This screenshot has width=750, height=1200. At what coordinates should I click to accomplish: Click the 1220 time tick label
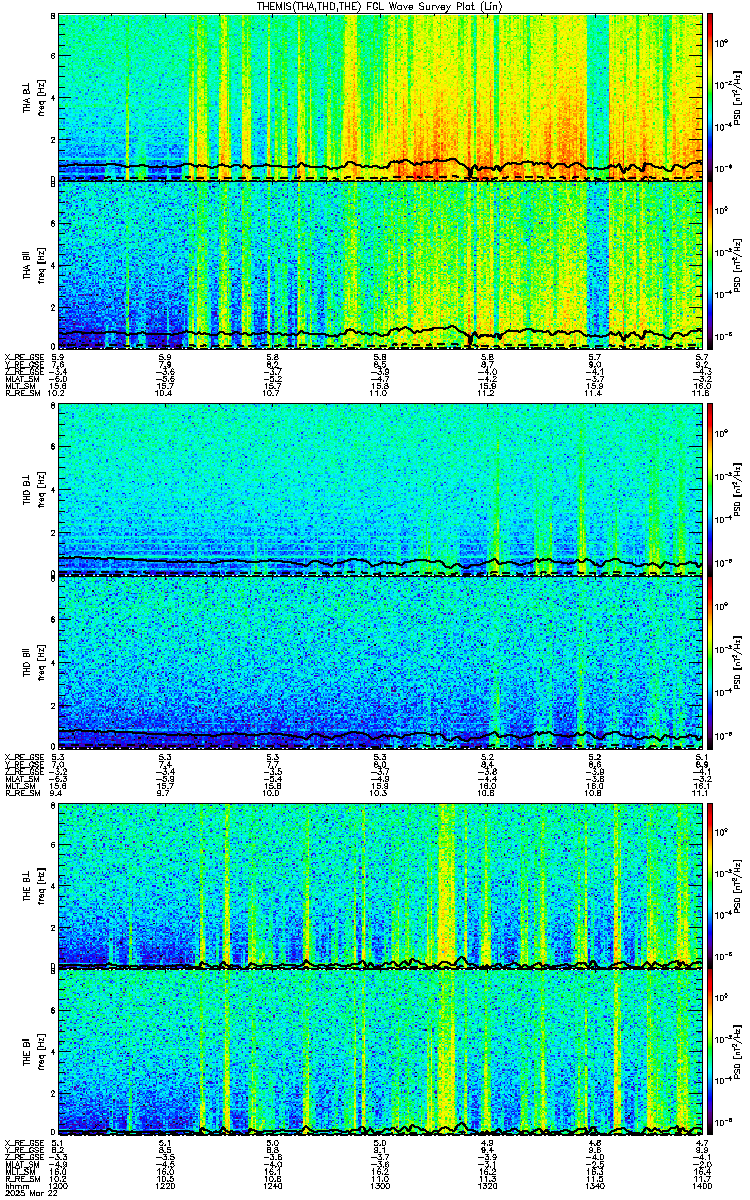click(165, 1186)
